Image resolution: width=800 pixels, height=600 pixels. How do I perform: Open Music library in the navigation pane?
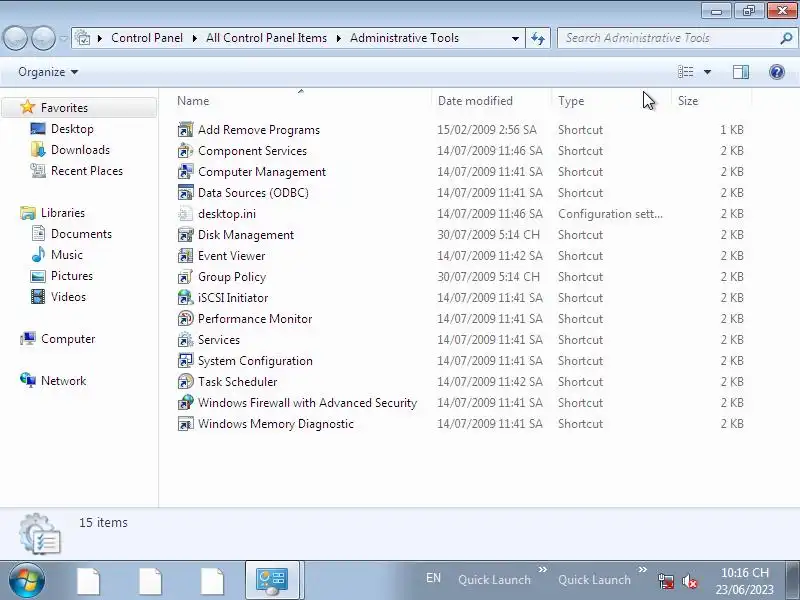point(67,255)
